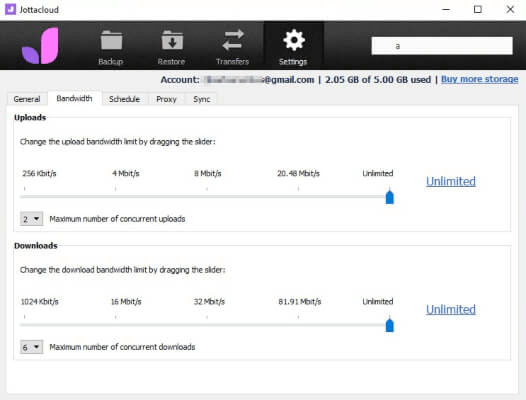The width and height of the screenshot is (526, 400).
Task: Switch to the Schedule tab
Action: click(124, 99)
